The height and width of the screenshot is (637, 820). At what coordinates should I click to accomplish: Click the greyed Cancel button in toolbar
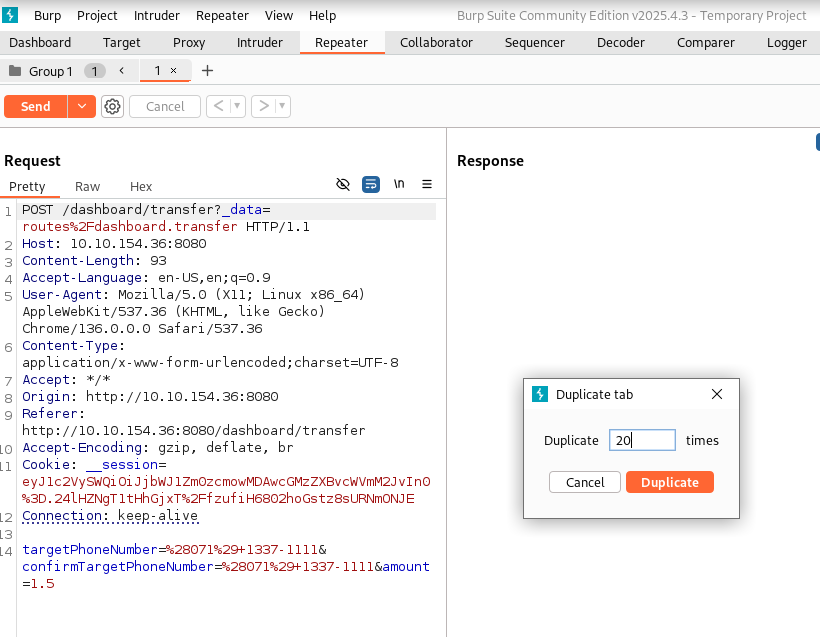point(165,107)
